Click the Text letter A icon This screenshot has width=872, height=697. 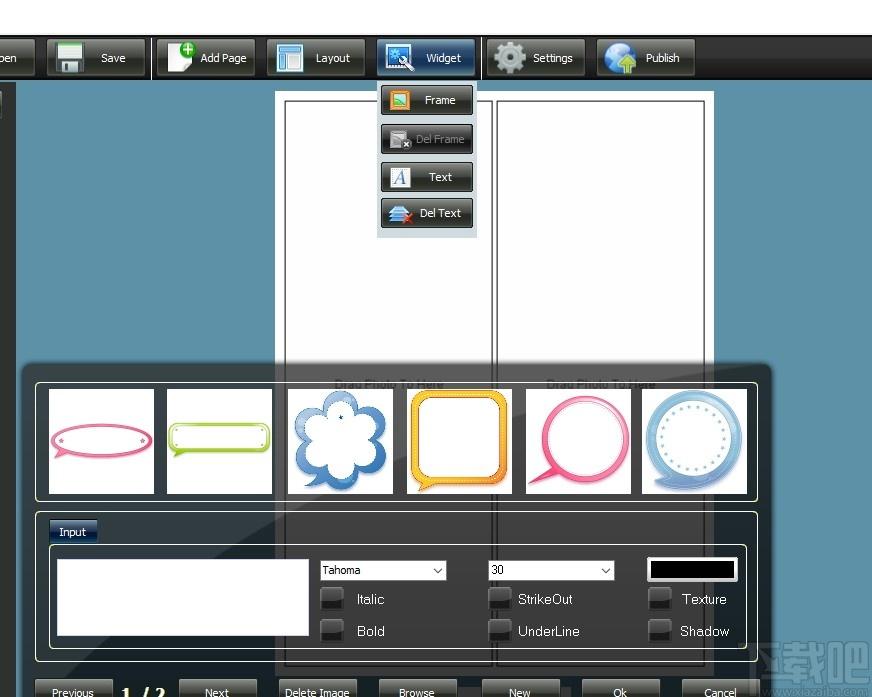400,177
